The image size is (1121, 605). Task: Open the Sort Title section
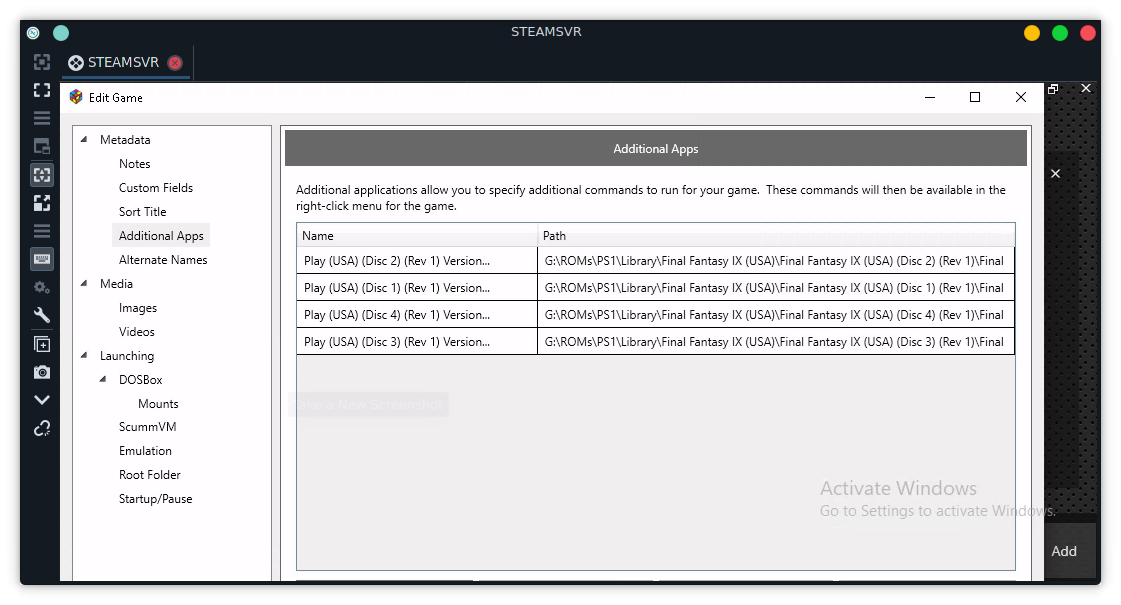(x=142, y=212)
